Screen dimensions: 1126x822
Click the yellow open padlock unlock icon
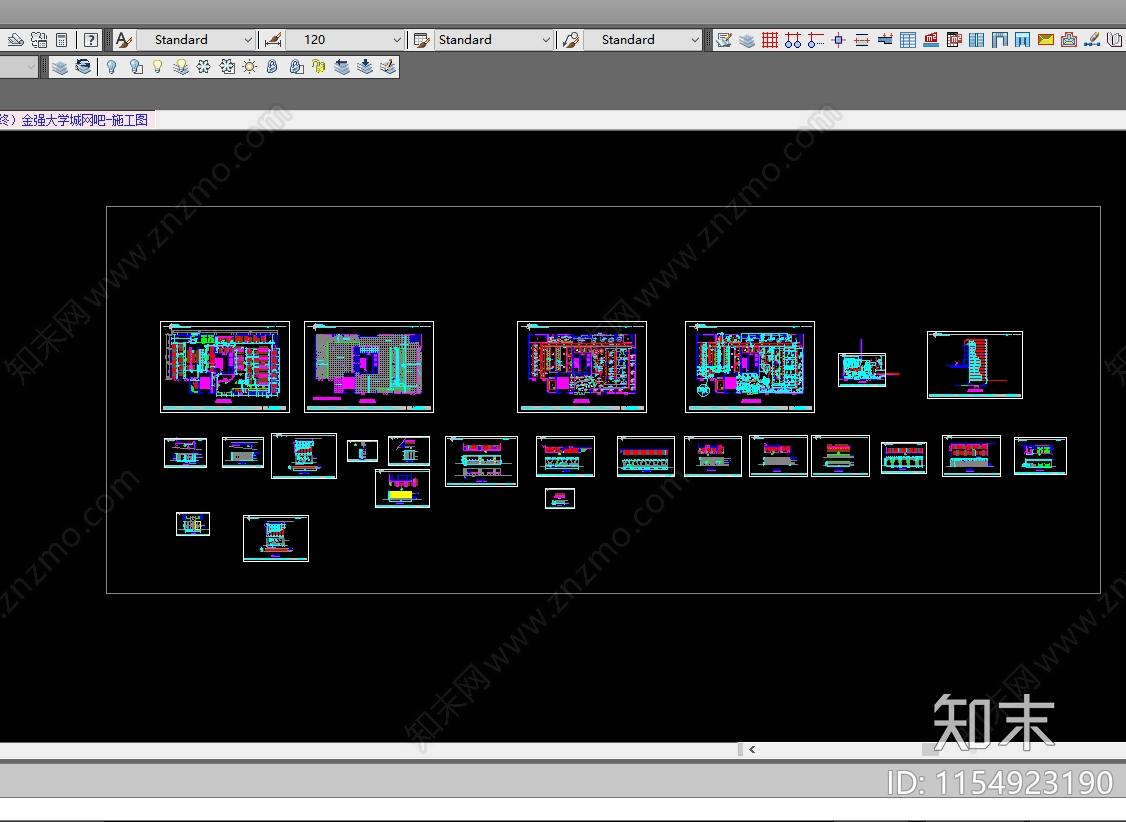[318, 67]
